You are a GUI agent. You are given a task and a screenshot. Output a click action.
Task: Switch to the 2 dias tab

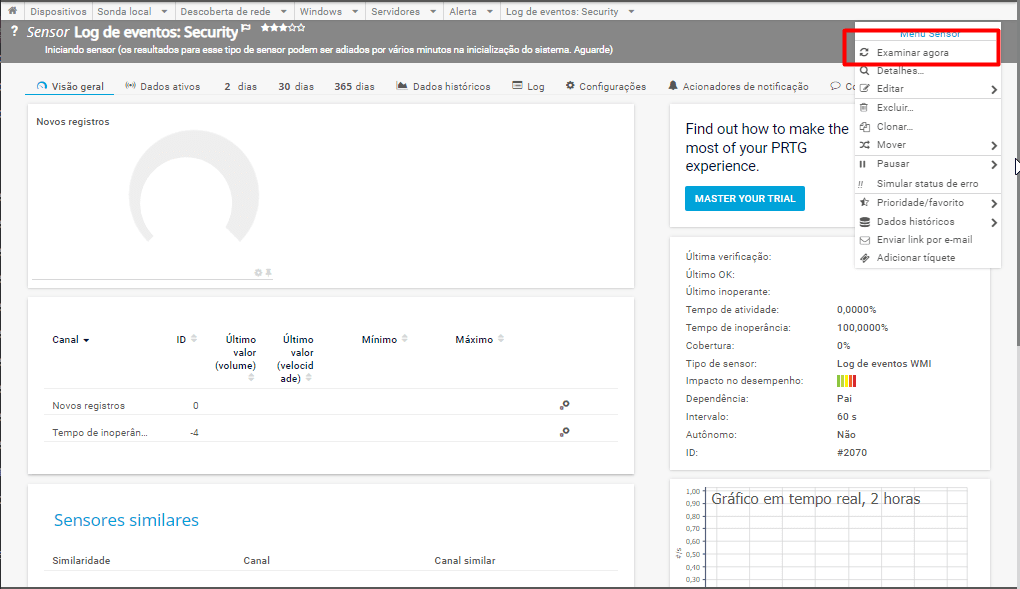[240, 86]
